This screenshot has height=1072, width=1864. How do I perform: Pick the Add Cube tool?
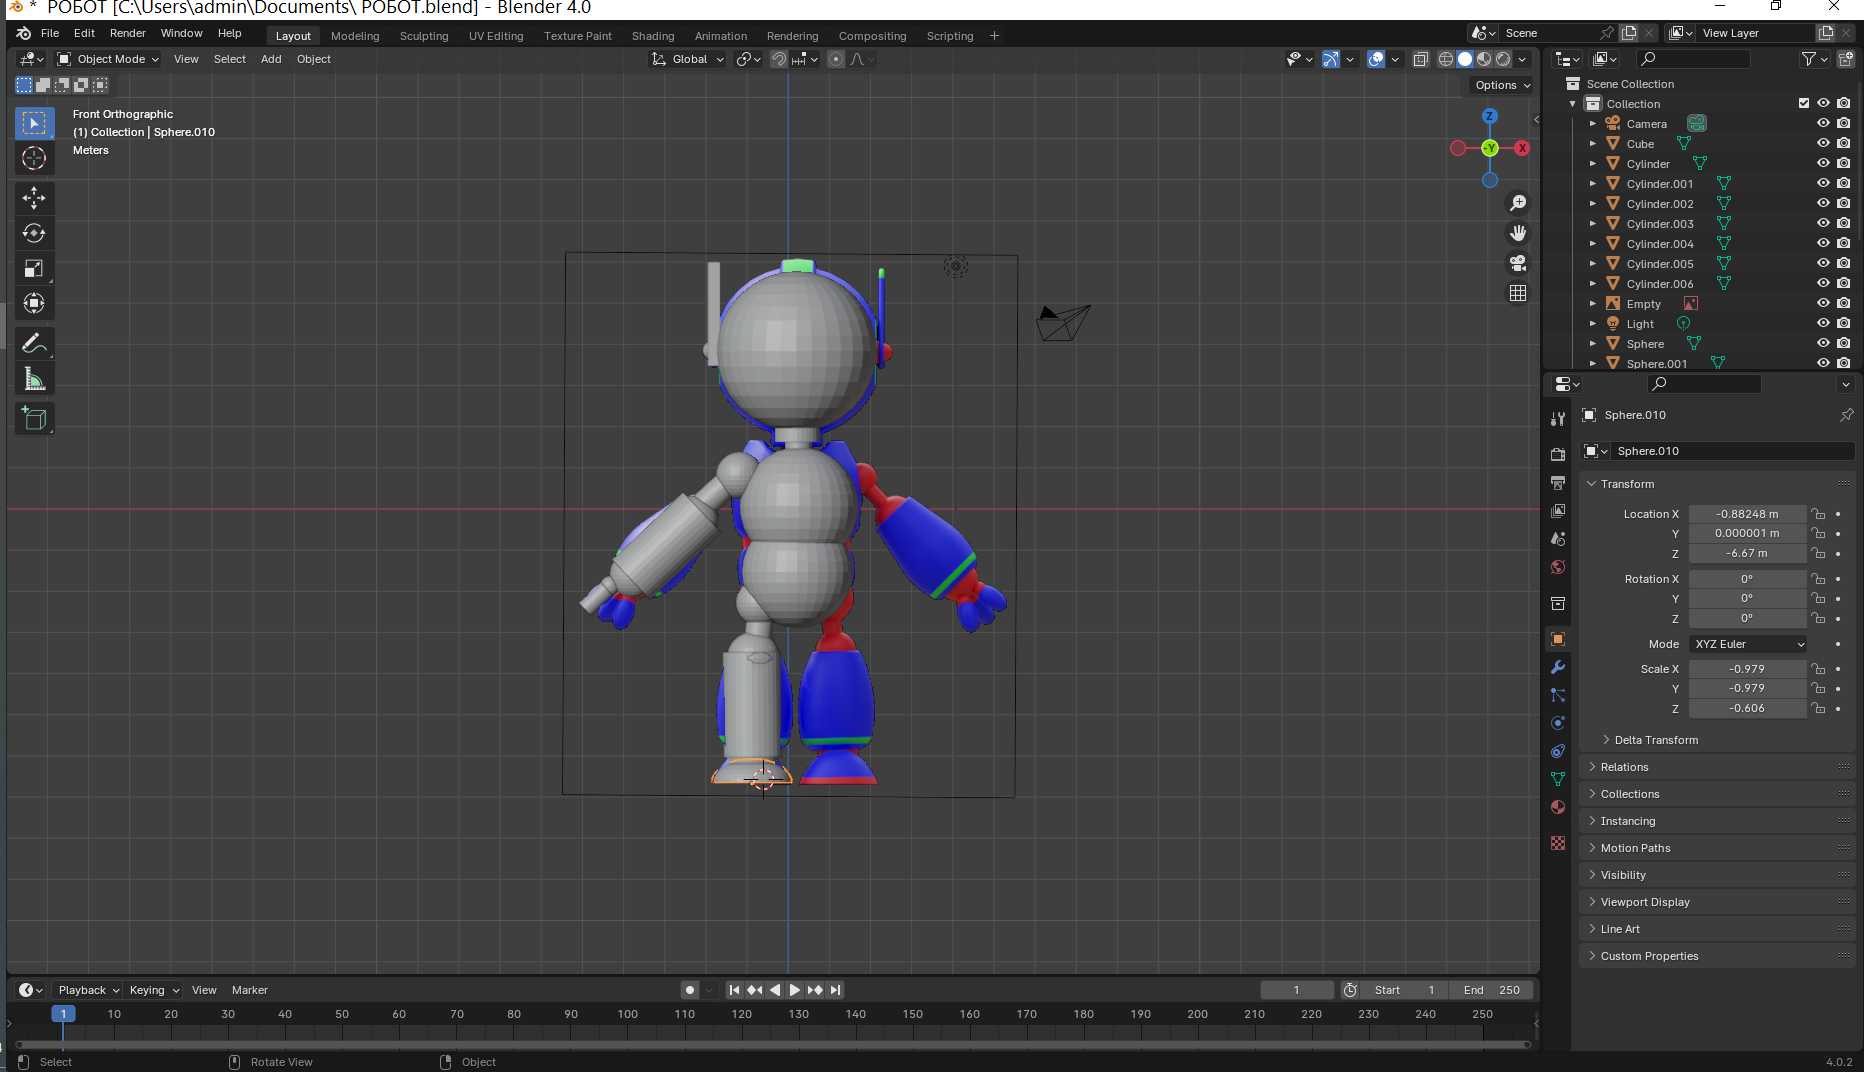pos(34,419)
